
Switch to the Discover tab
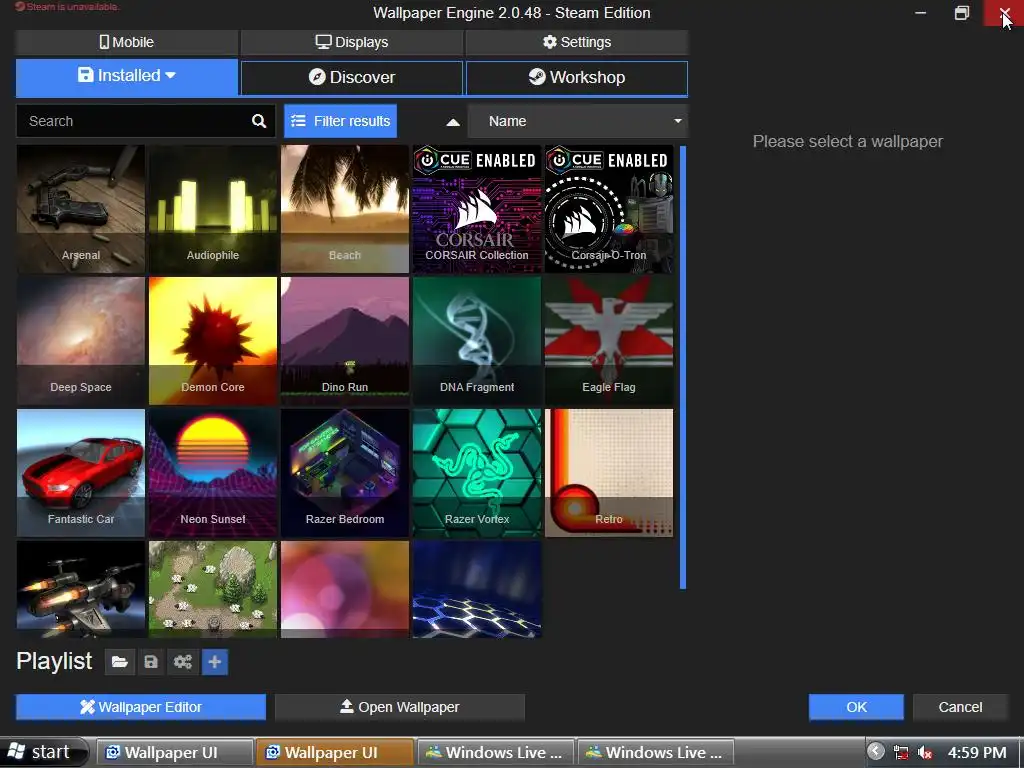352,78
